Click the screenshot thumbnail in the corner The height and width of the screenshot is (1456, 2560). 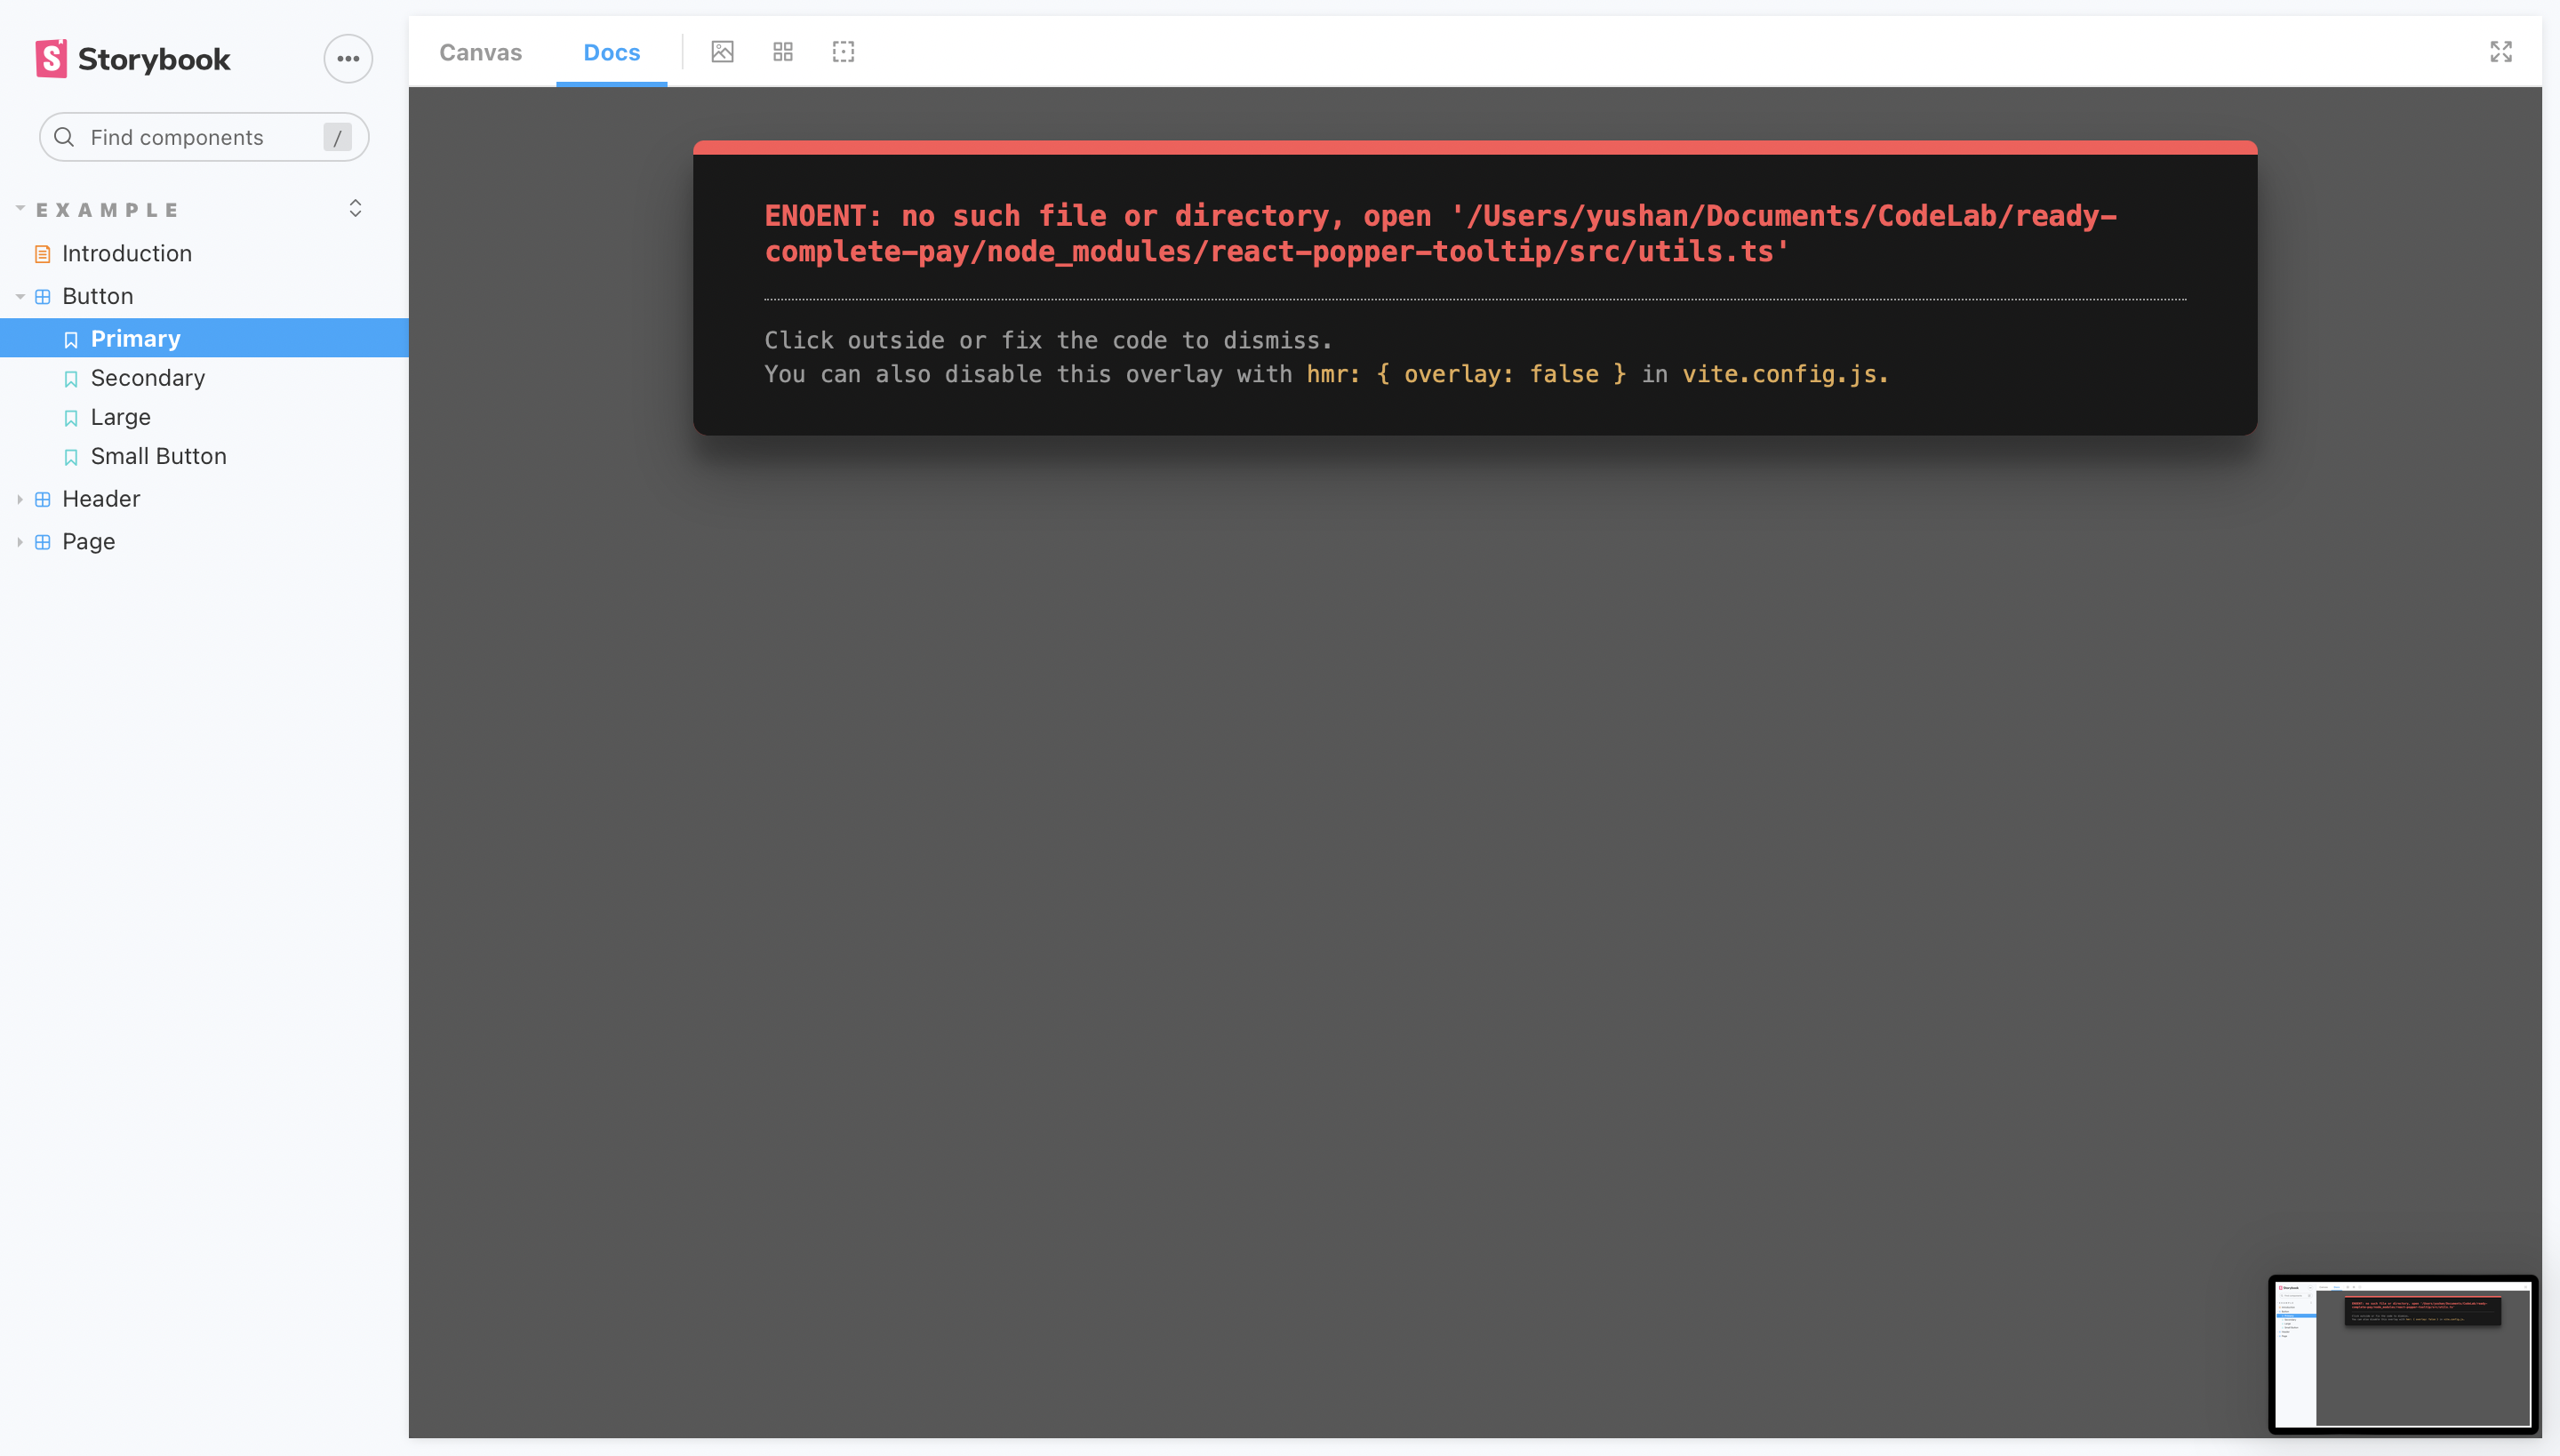point(2403,1352)
